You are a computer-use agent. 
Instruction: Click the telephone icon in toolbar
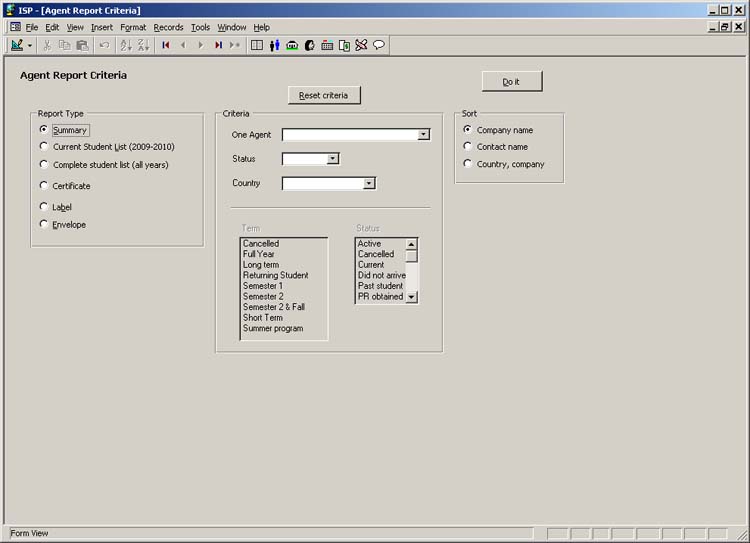click(x=292, y=45)
